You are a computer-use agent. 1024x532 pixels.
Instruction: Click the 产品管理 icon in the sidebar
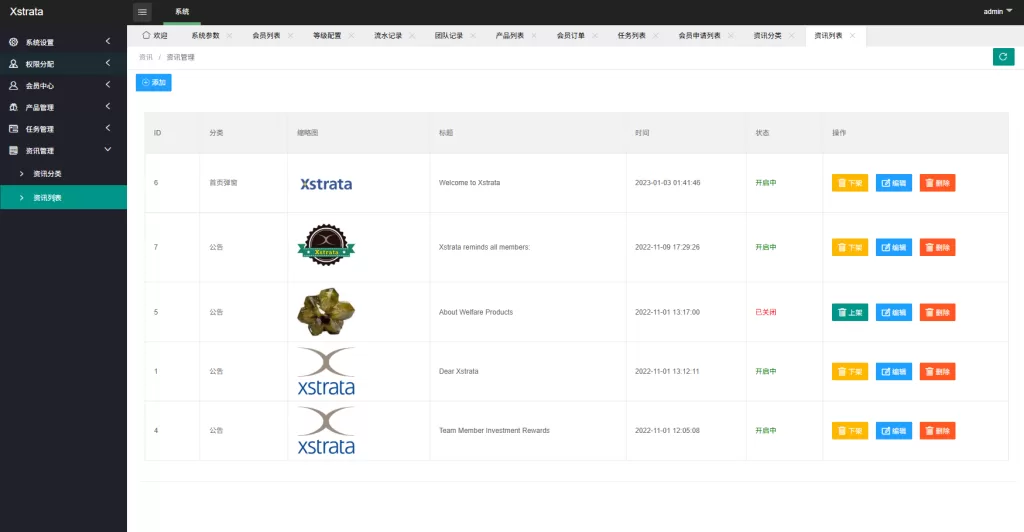[14, 107]
